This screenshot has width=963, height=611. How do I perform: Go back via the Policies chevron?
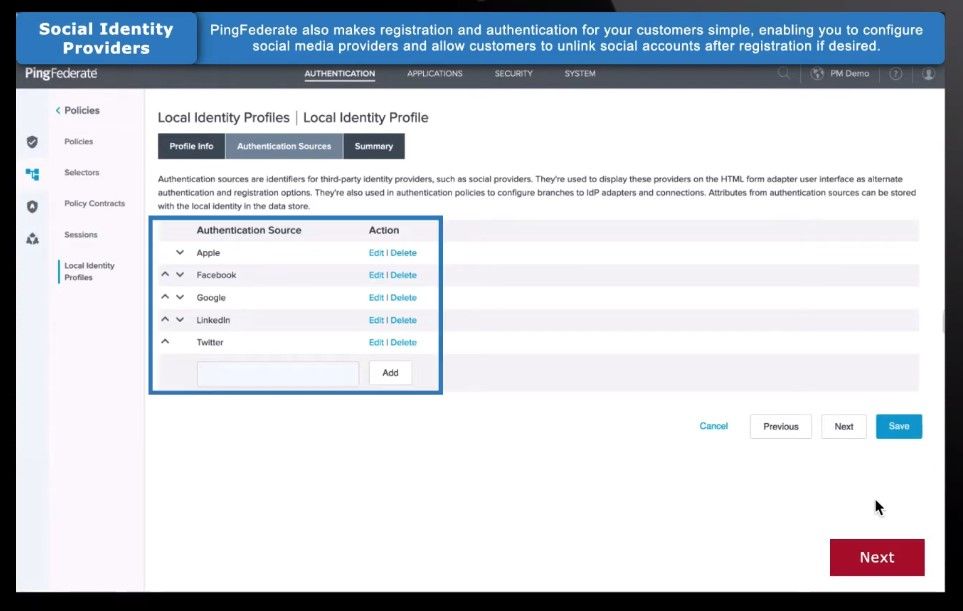(x=58, y=111)
